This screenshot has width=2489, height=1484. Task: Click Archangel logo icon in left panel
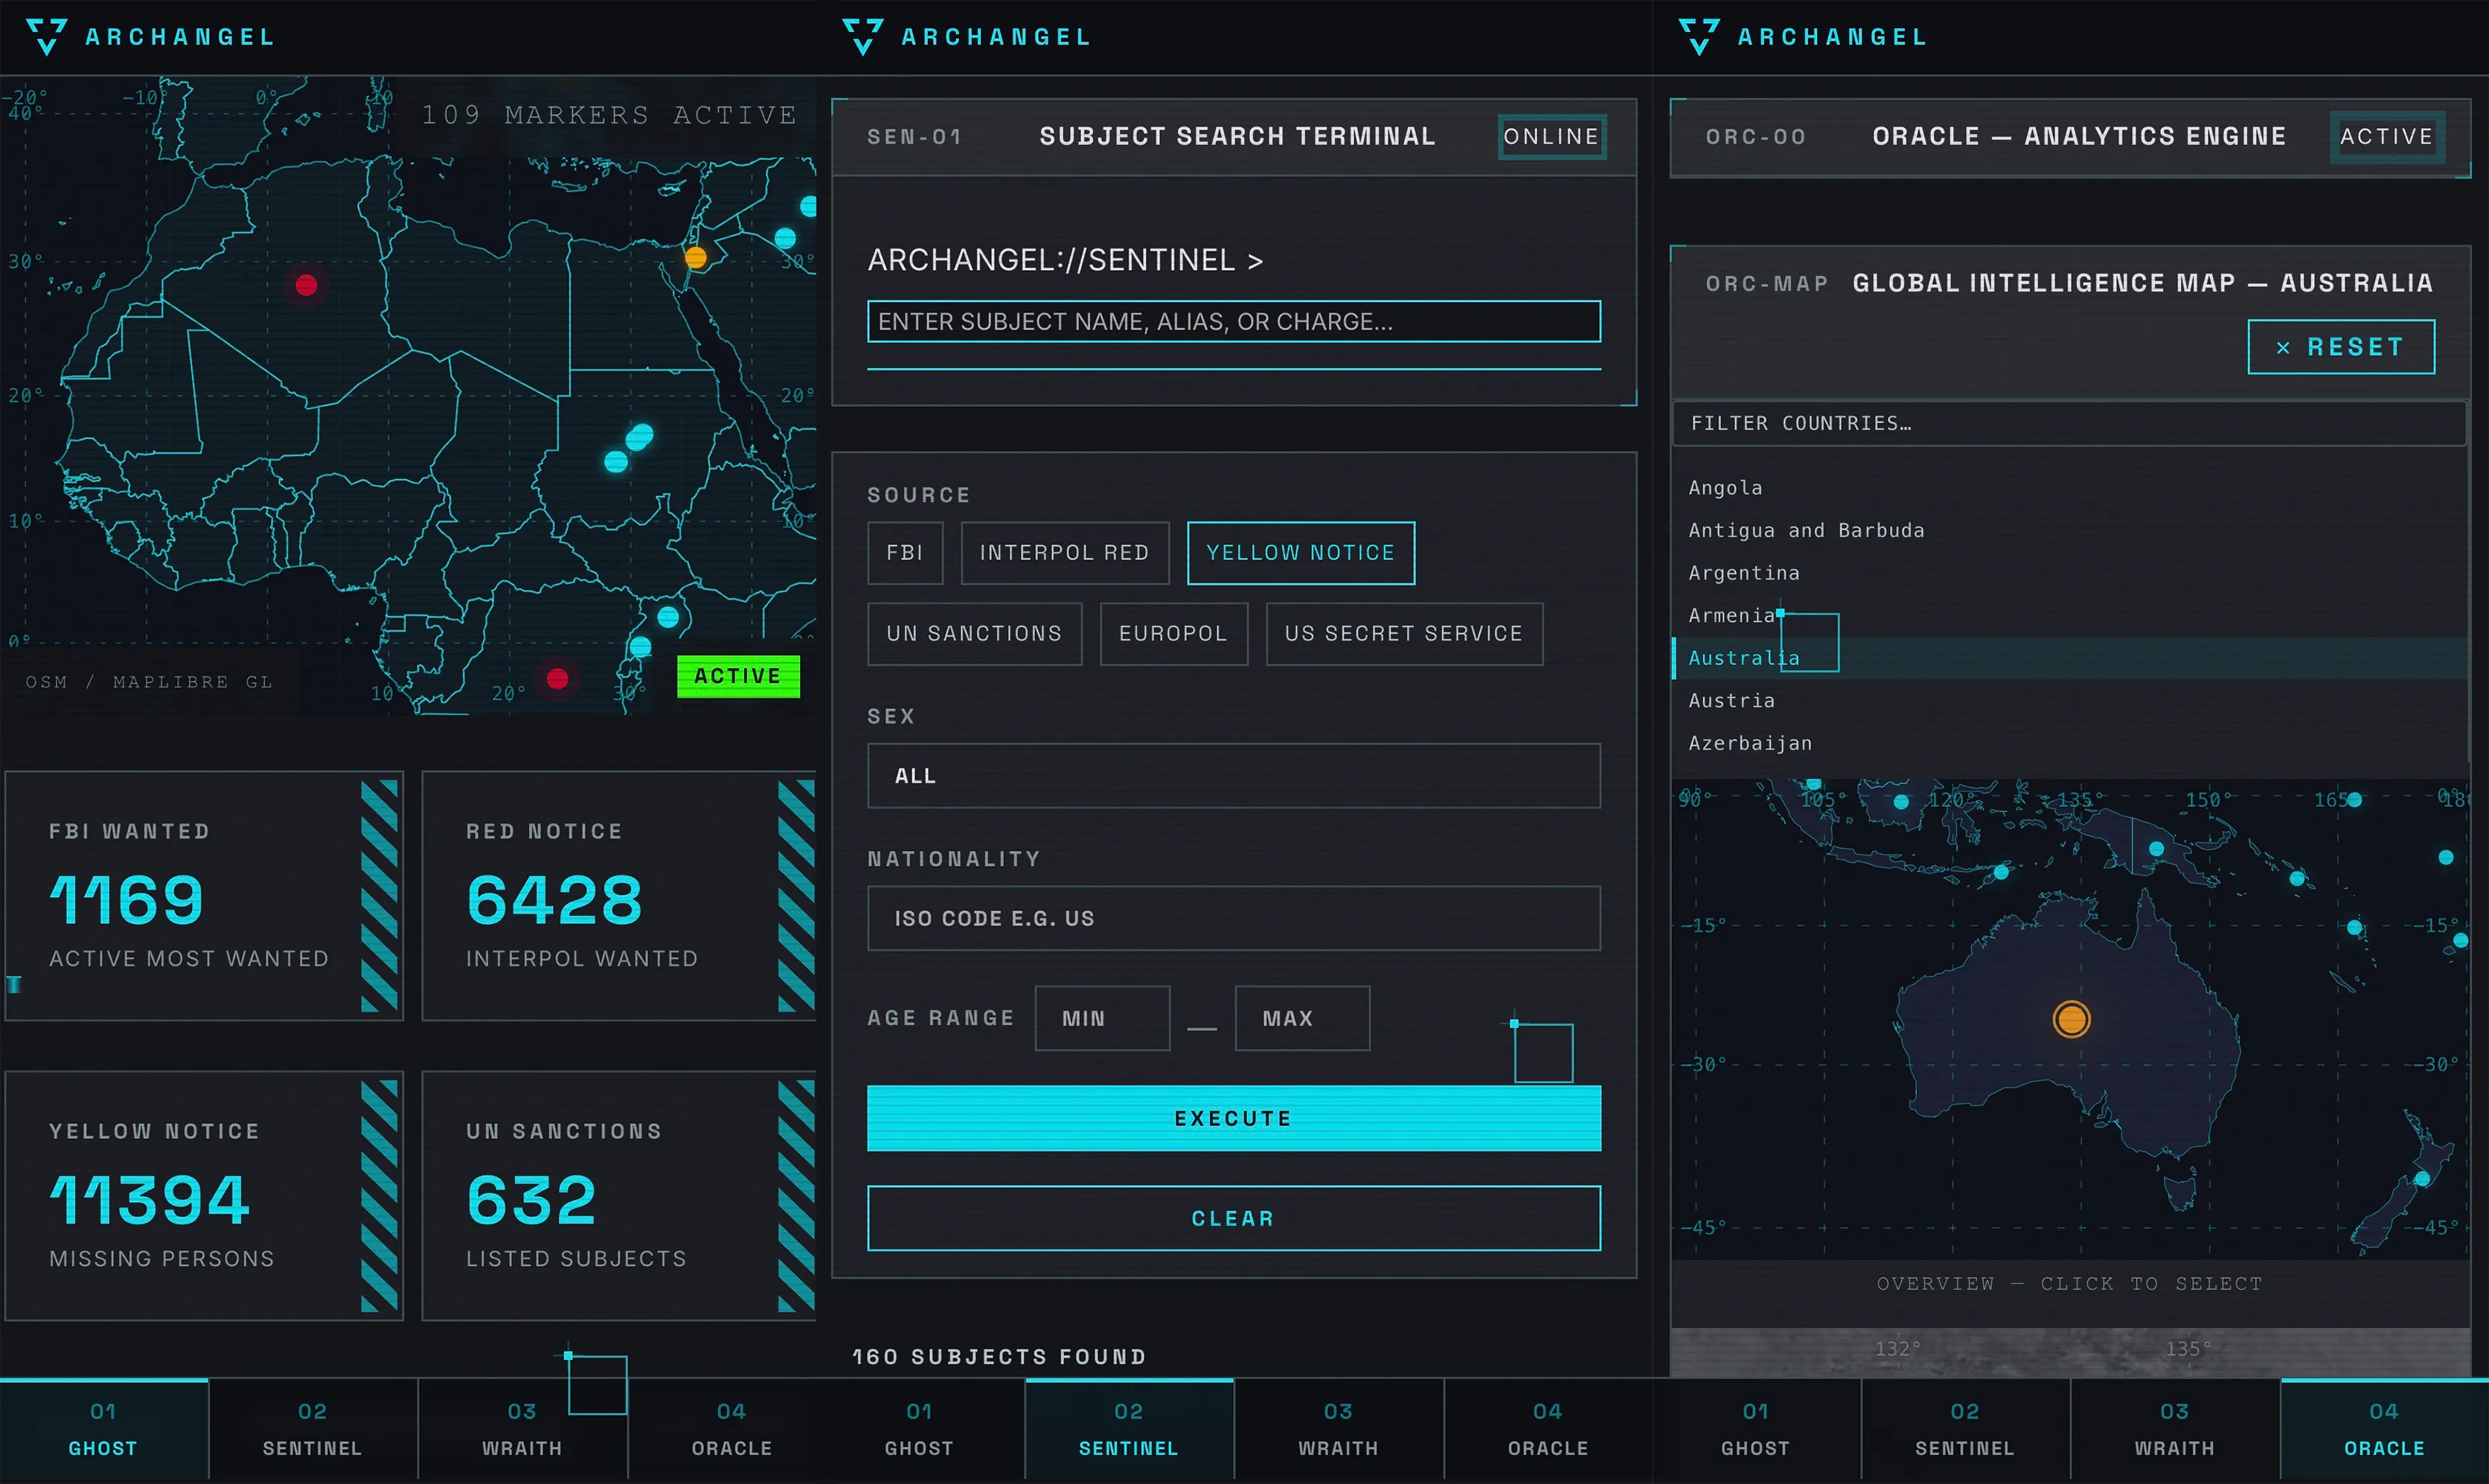tap(46, 37)
